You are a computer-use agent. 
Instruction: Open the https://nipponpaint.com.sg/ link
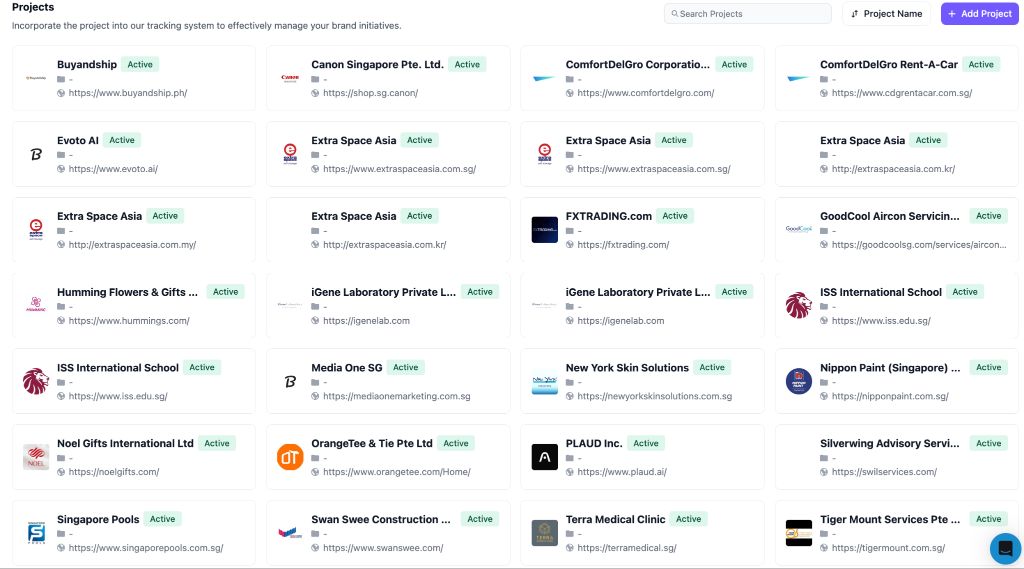pyautogui.click(x=890, y=396)
